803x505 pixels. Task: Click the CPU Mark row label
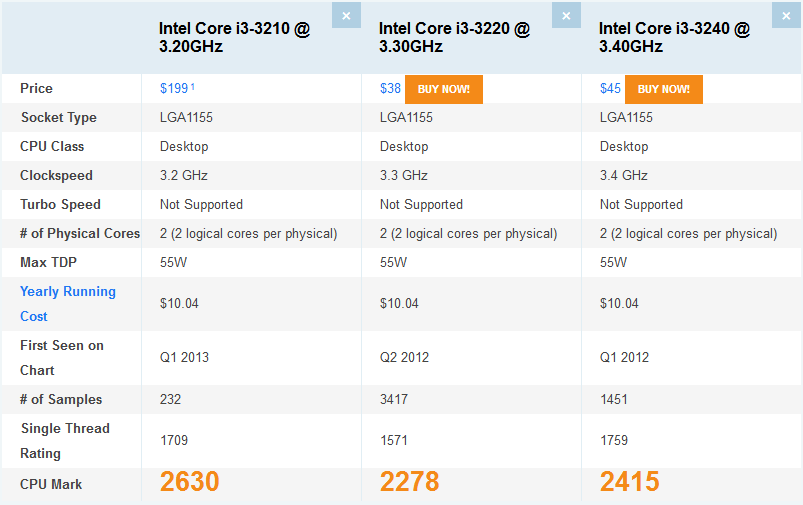[x=51, y=485]
